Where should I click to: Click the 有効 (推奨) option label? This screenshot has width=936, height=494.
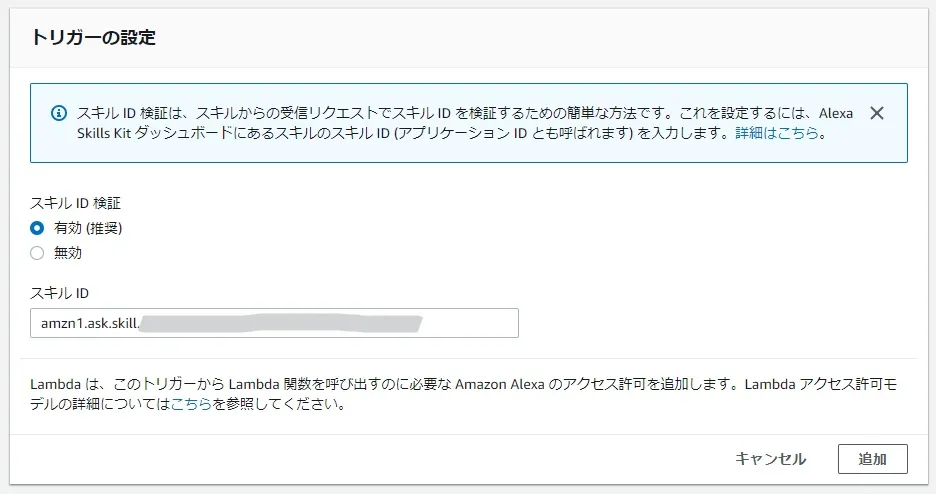[88, 228]
